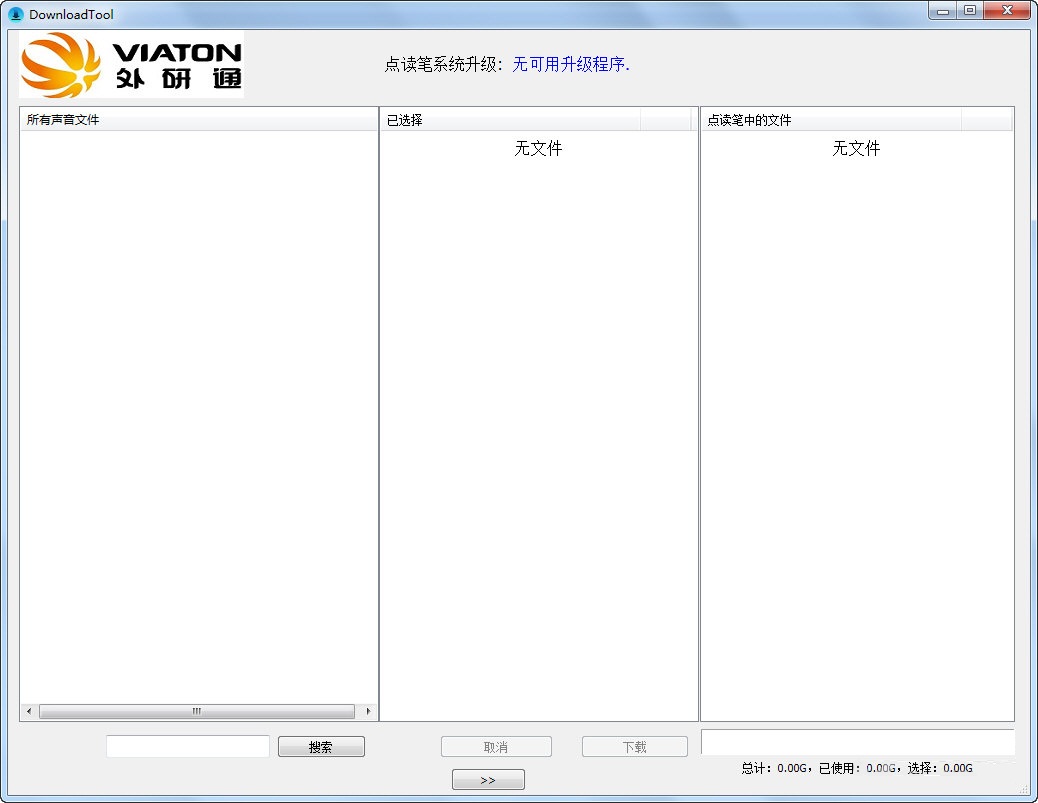Focus the search text field beside 搜索
This screenshot has width=1038, height=803.
[x=188, y=746]
